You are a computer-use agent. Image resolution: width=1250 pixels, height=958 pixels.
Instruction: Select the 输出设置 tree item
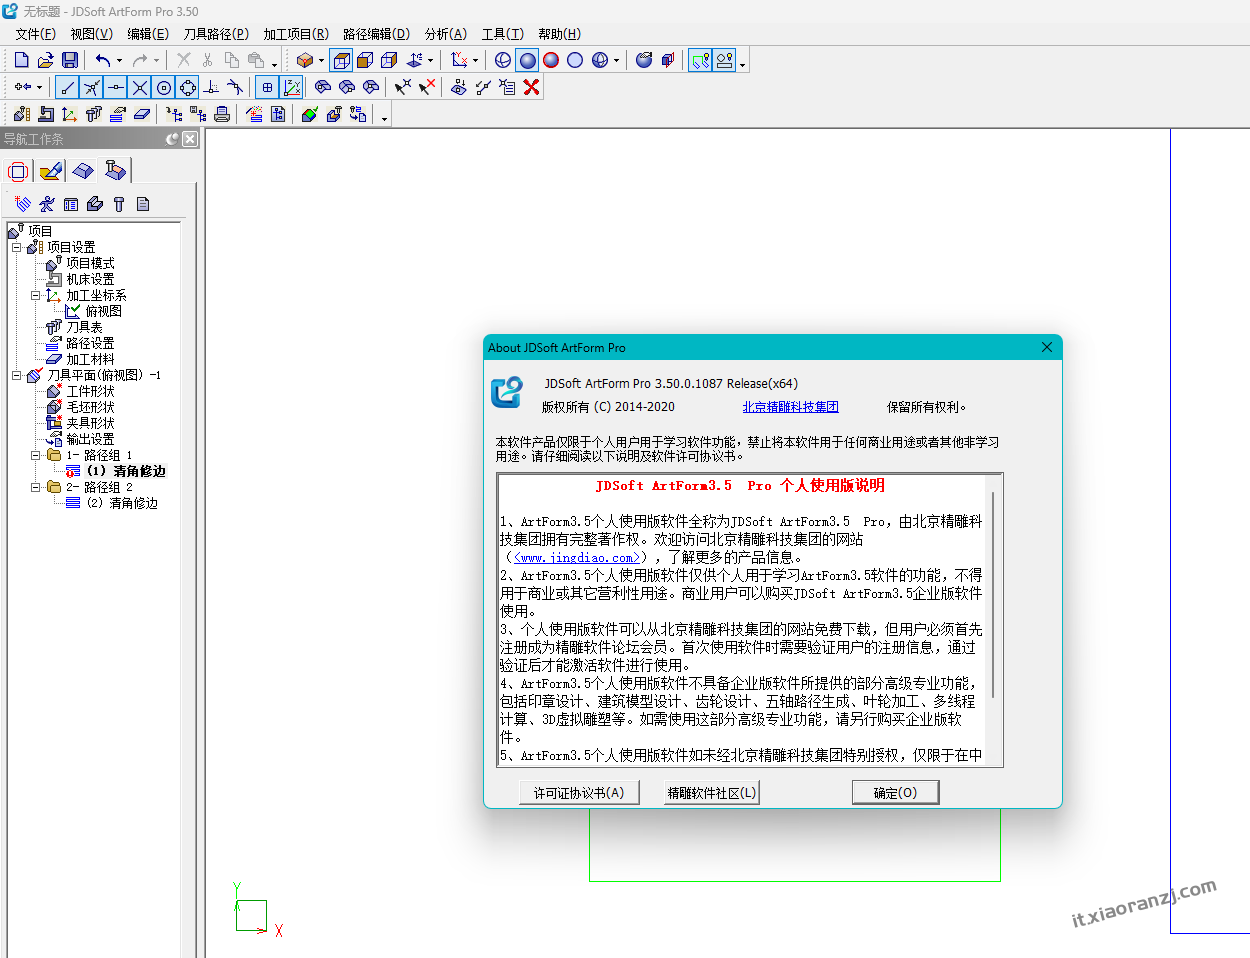click(x=90, y=439)
